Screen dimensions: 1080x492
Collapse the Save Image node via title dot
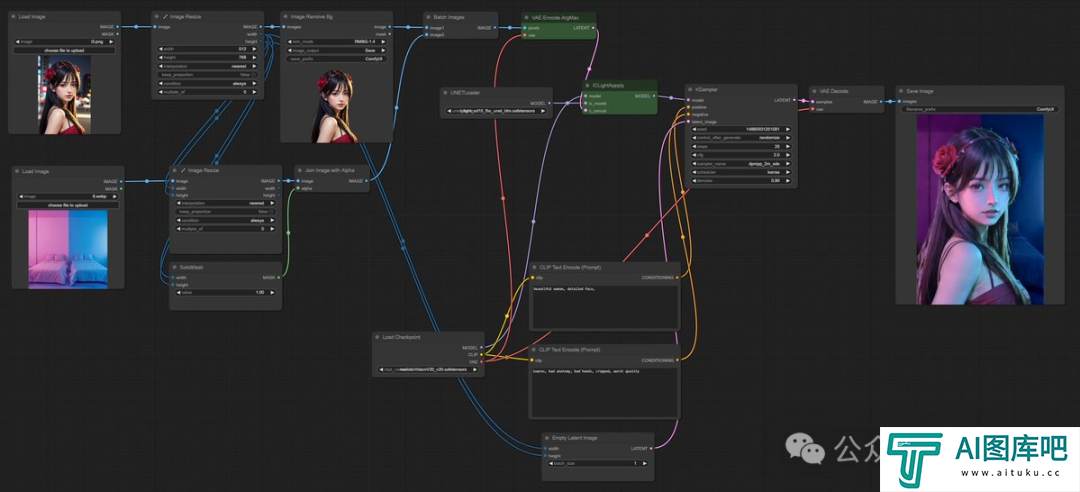tap(902, 91)
